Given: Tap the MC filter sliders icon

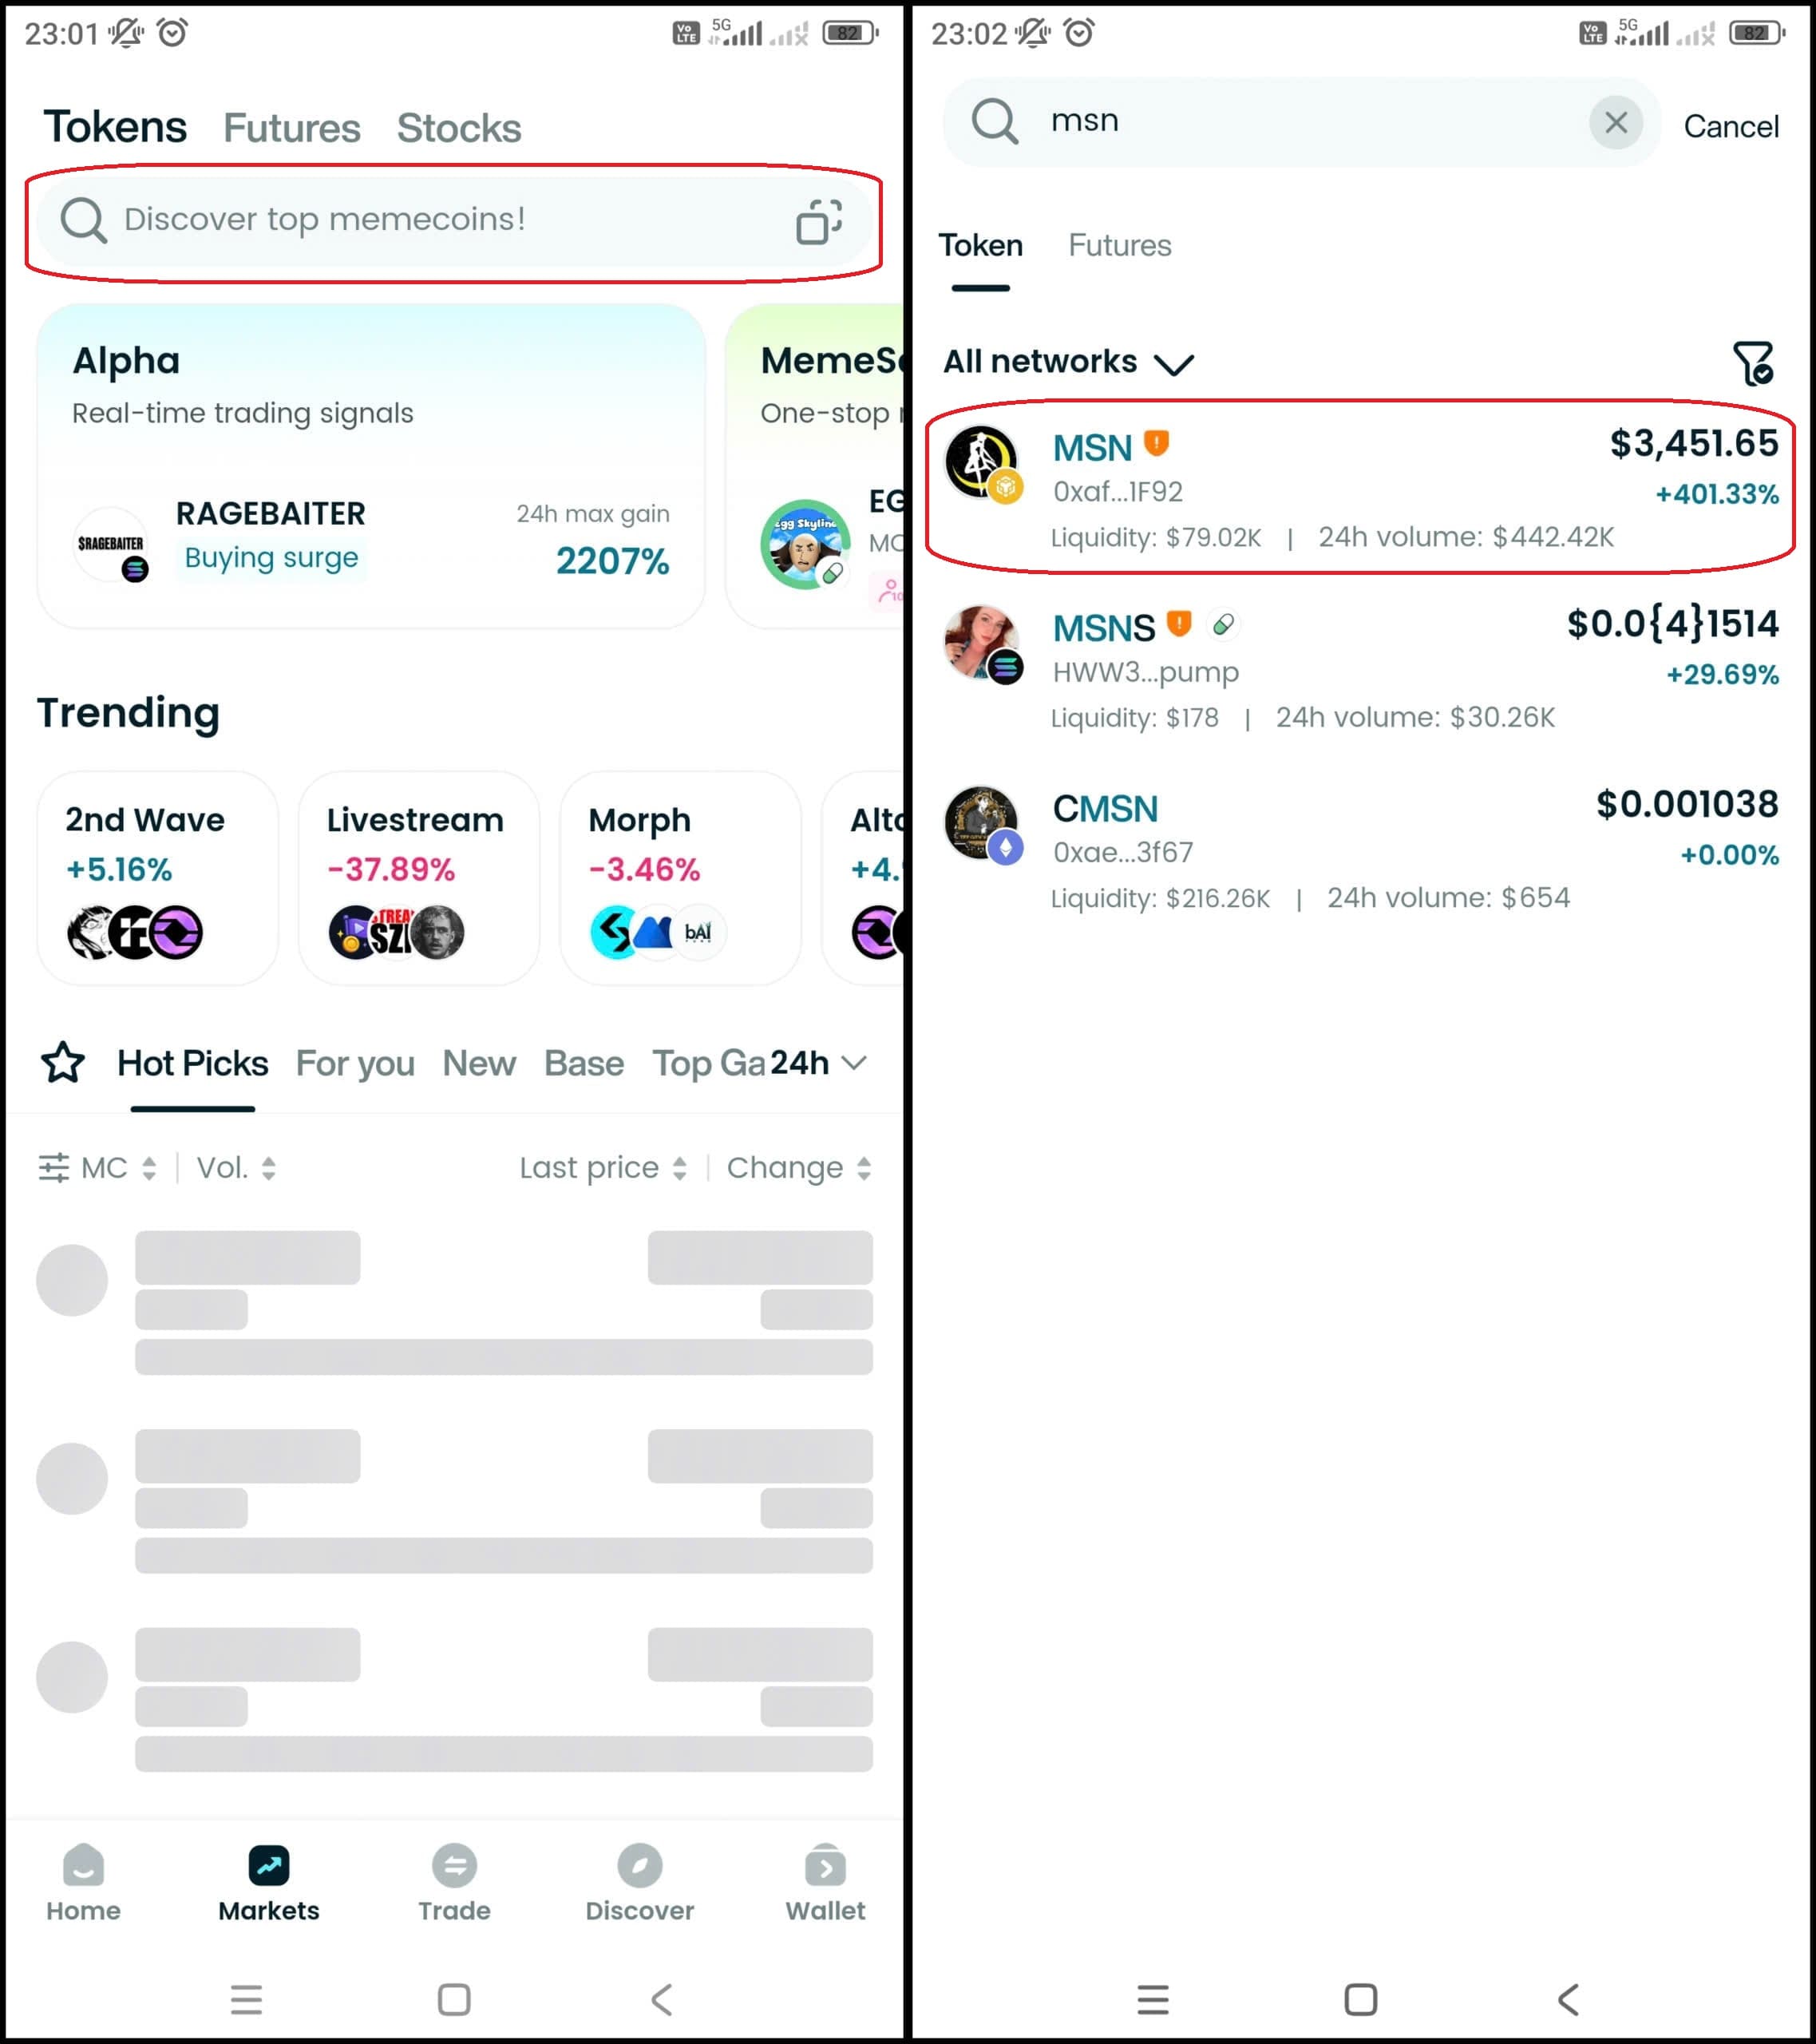Looking at the screenshot, I should 54,1167.
